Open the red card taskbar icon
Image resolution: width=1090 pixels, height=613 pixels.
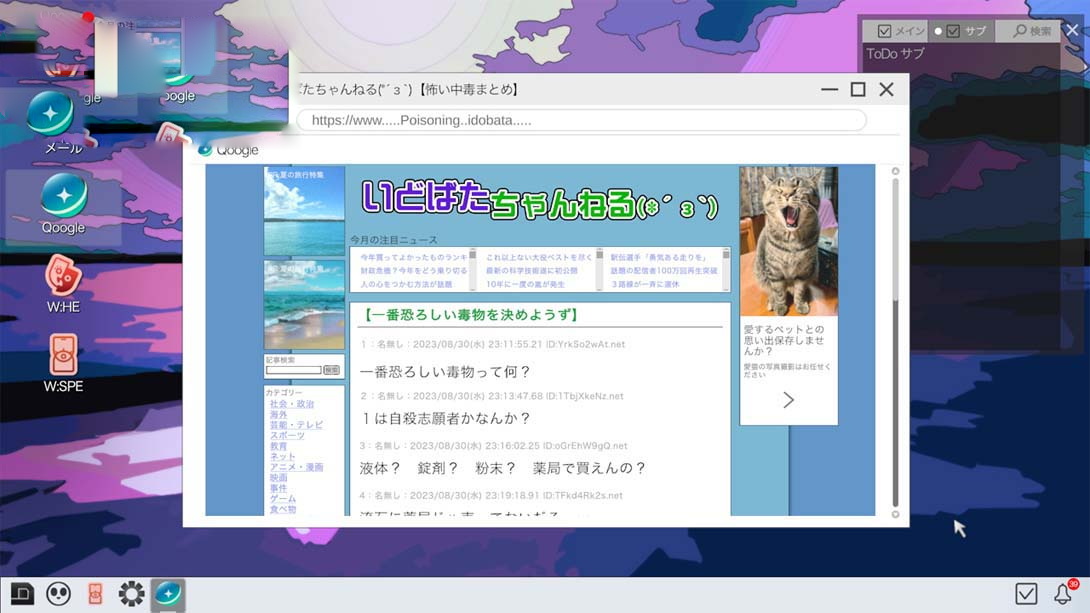(95, 594)
